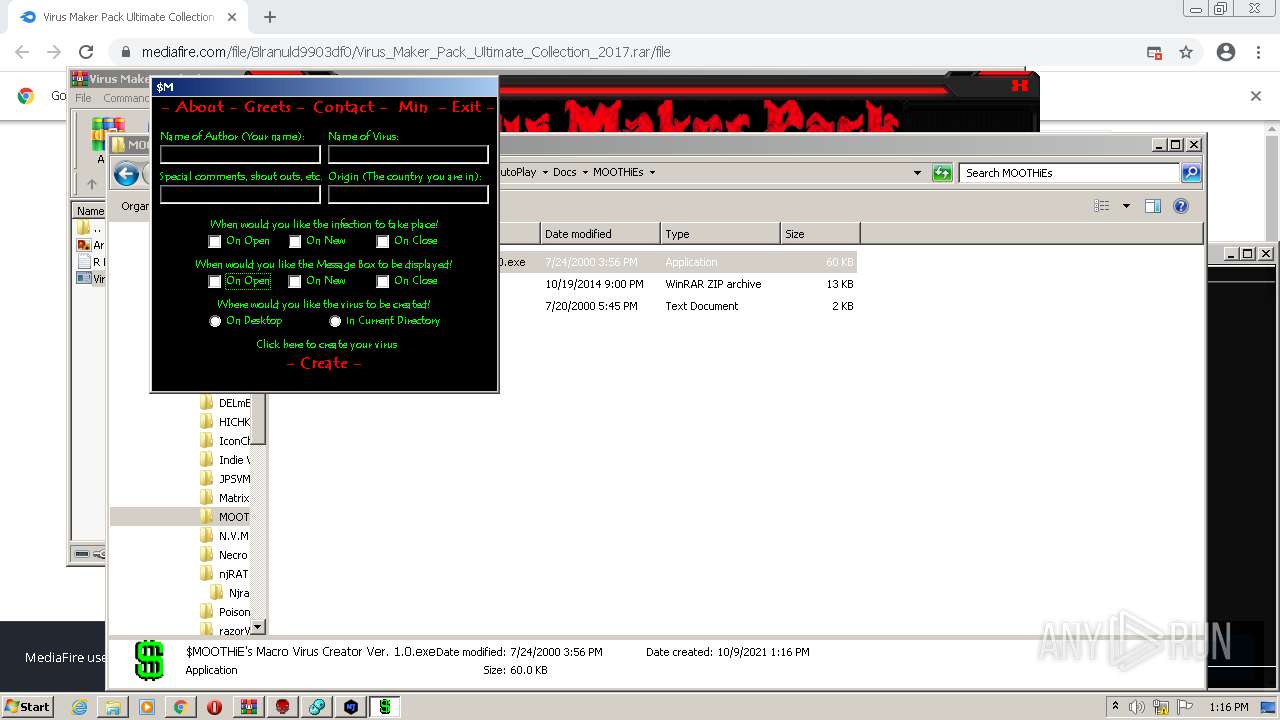The image size is (1280, 720).
Task: Check Message Box On Close checkbox
Action: (383, 281)
